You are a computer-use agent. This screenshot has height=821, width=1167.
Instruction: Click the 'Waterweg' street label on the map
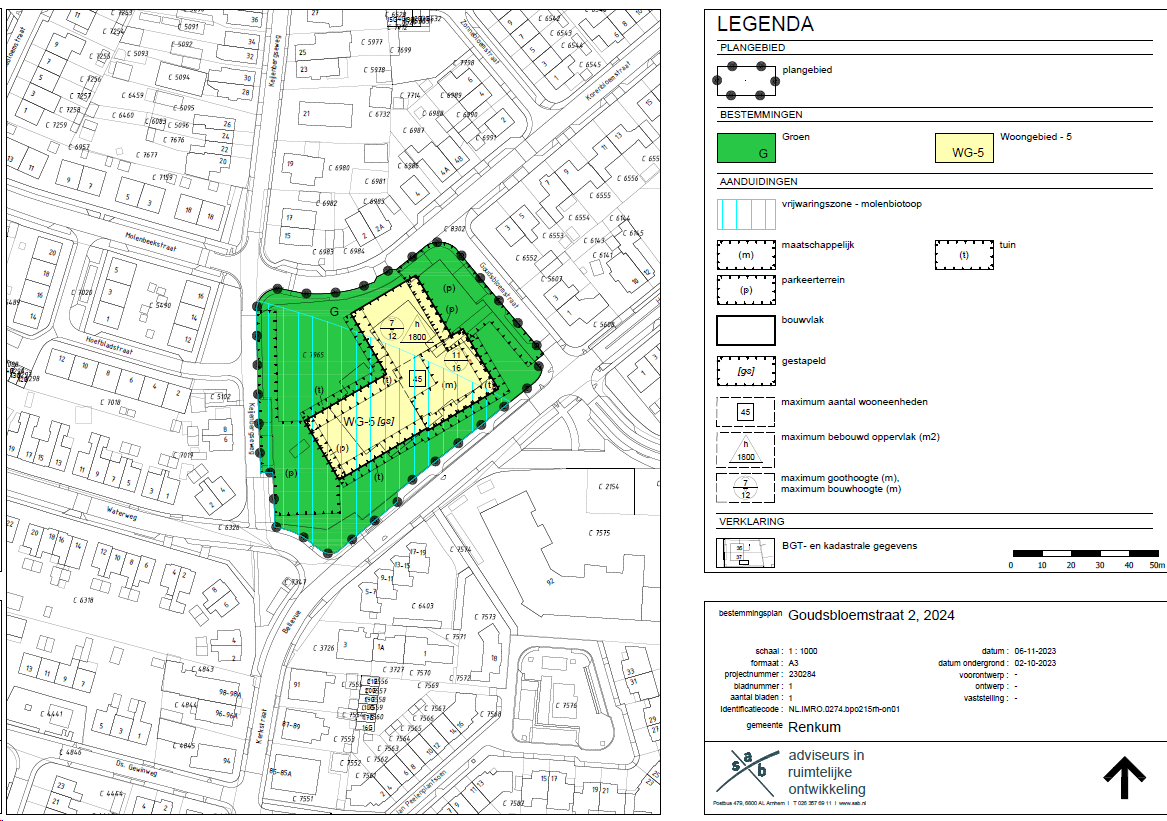coord(121,513)
